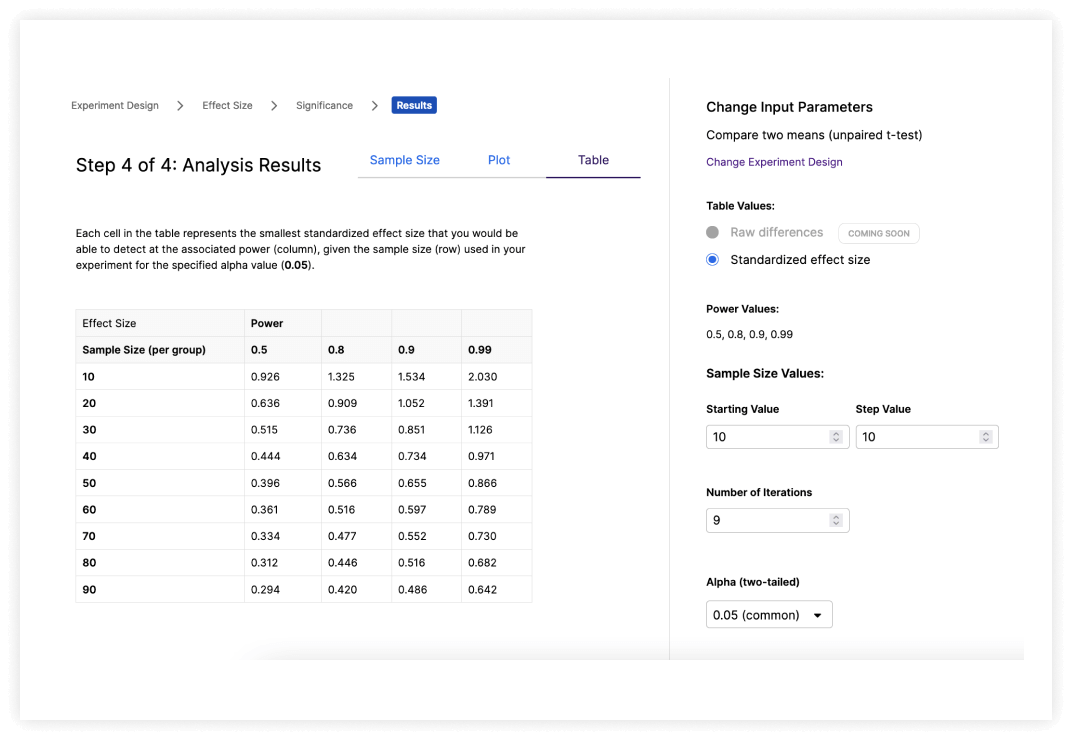Go to Effect Size breadcrumb step
This screenshot has width=1072, height=740.
pos(227,105)
